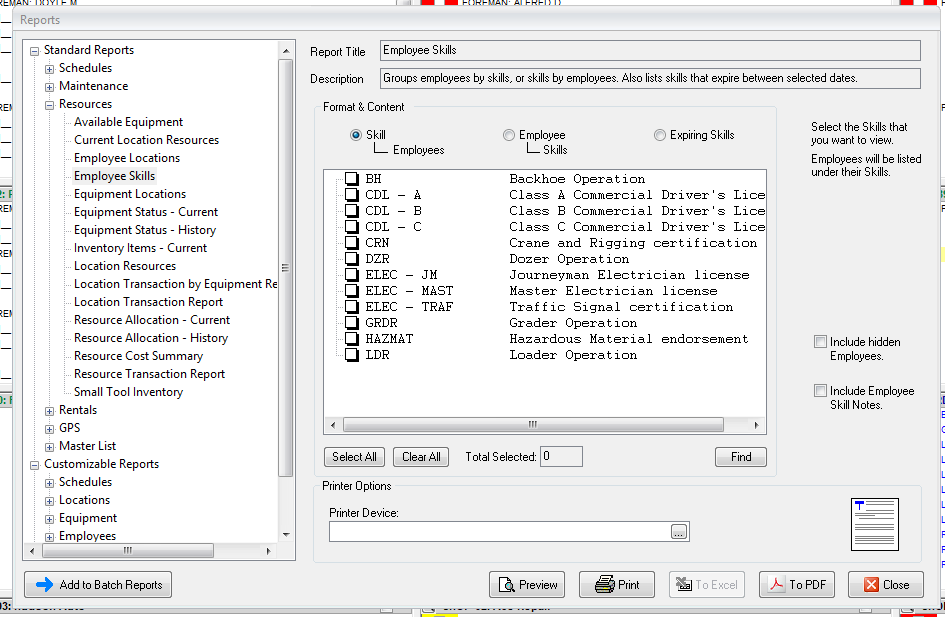Click the Preview magnifier icon button
The width and height of the screenshot is (945, 617).
507,585
